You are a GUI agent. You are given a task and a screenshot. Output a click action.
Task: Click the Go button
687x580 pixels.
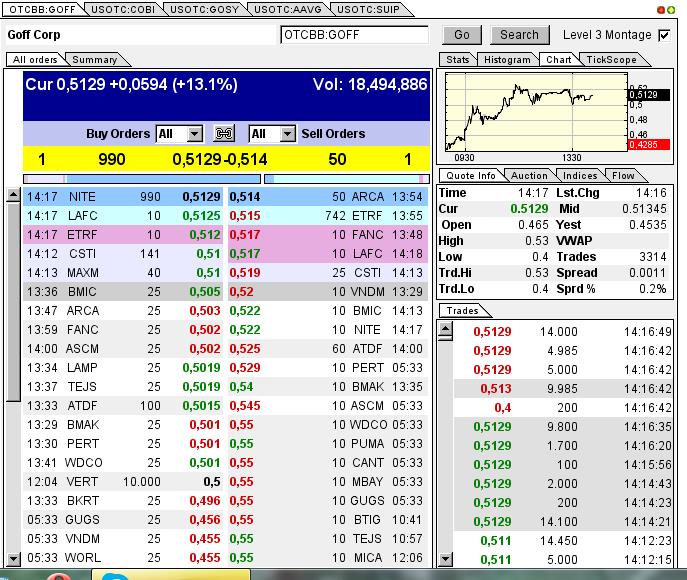coord(462,35)
